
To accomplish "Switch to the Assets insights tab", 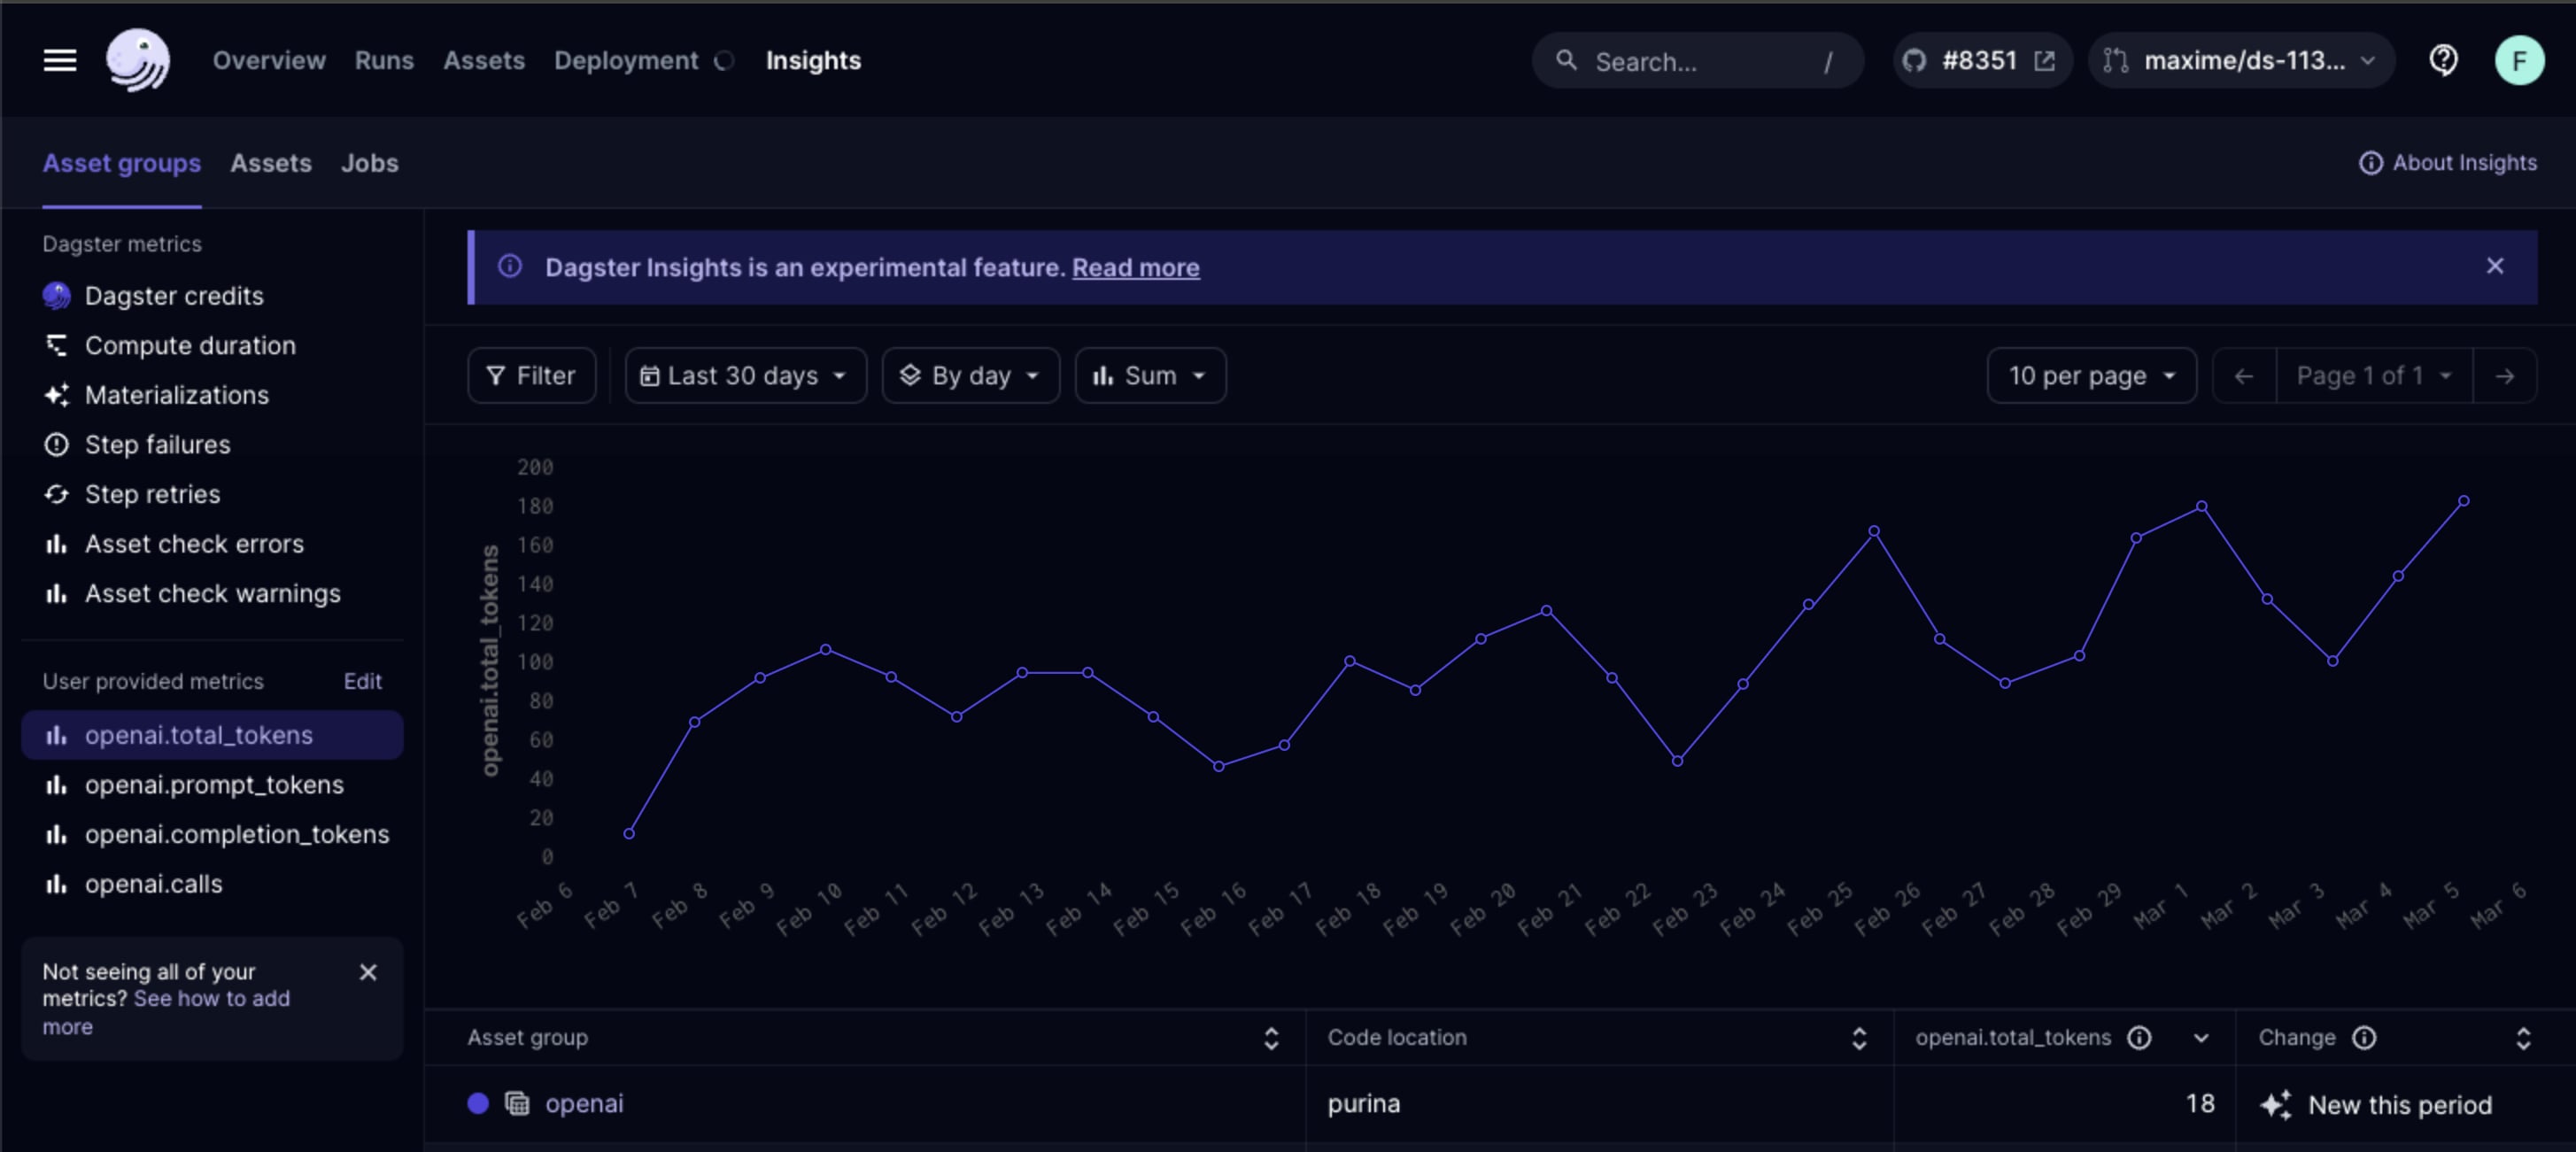I will coord(270,162).
